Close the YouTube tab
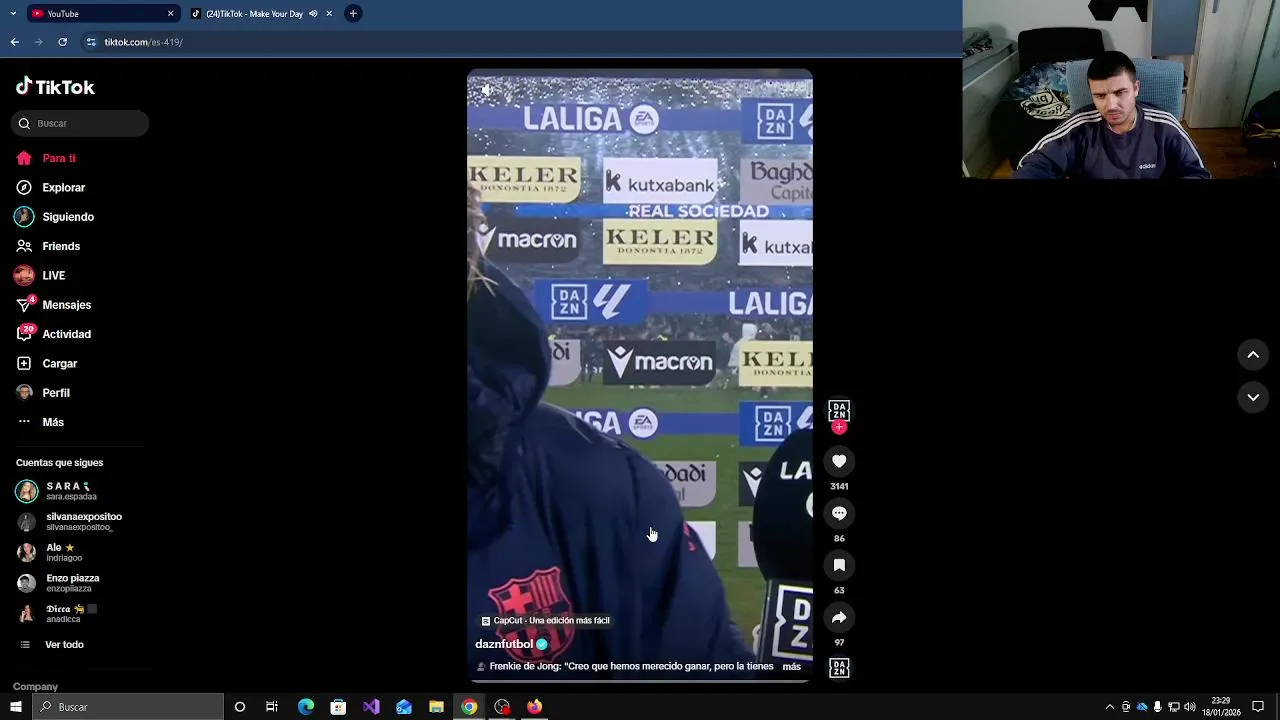The width and height of the screenshot is (1280, 720). pyautogui.click(x=170, y=14)
